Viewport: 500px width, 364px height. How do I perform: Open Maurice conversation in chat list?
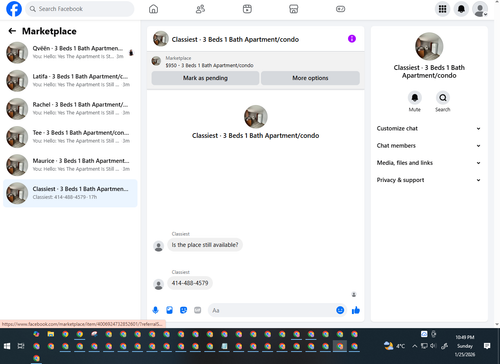pyautogui.click(x=70, y=165)
